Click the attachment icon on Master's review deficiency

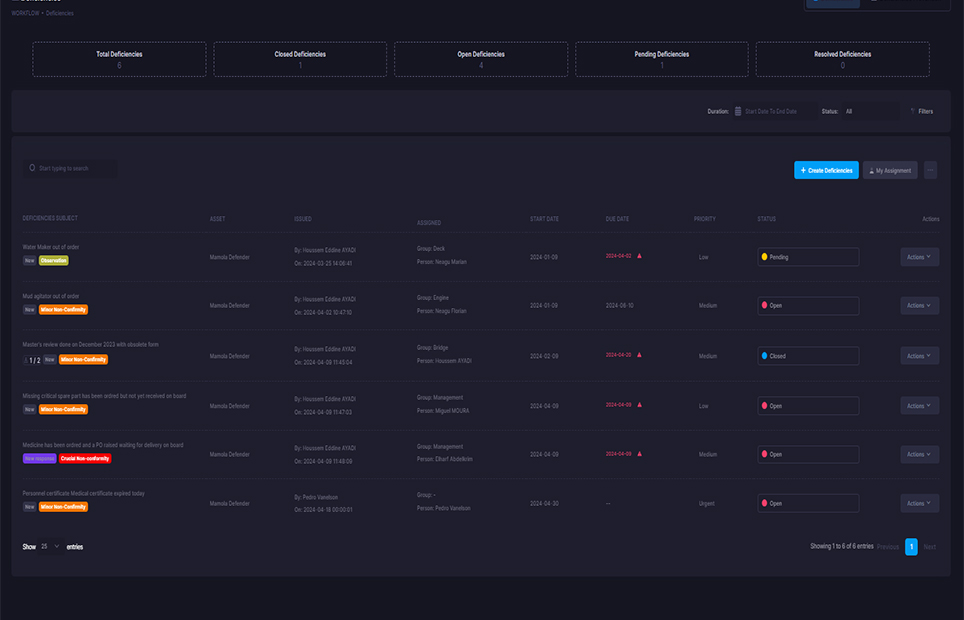click(26, 359)
